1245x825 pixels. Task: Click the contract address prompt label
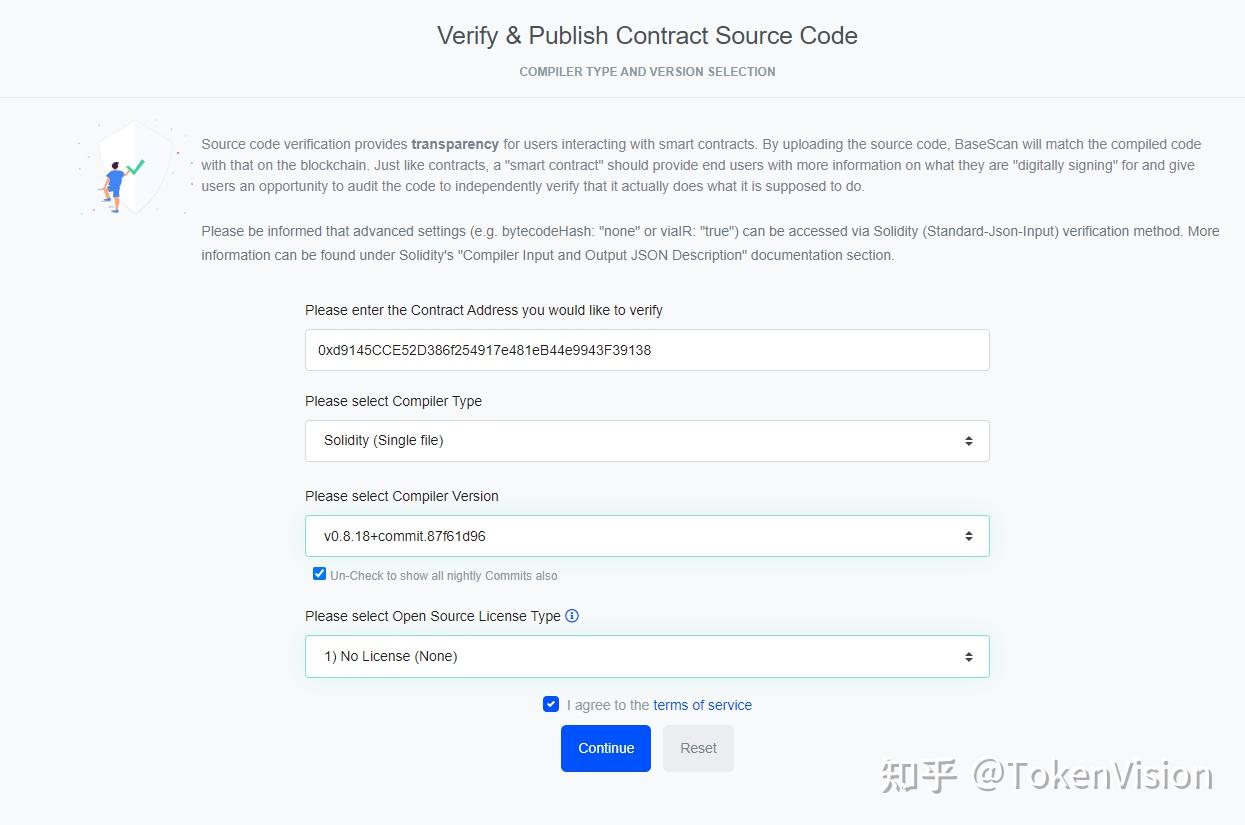tap(483, 310)
